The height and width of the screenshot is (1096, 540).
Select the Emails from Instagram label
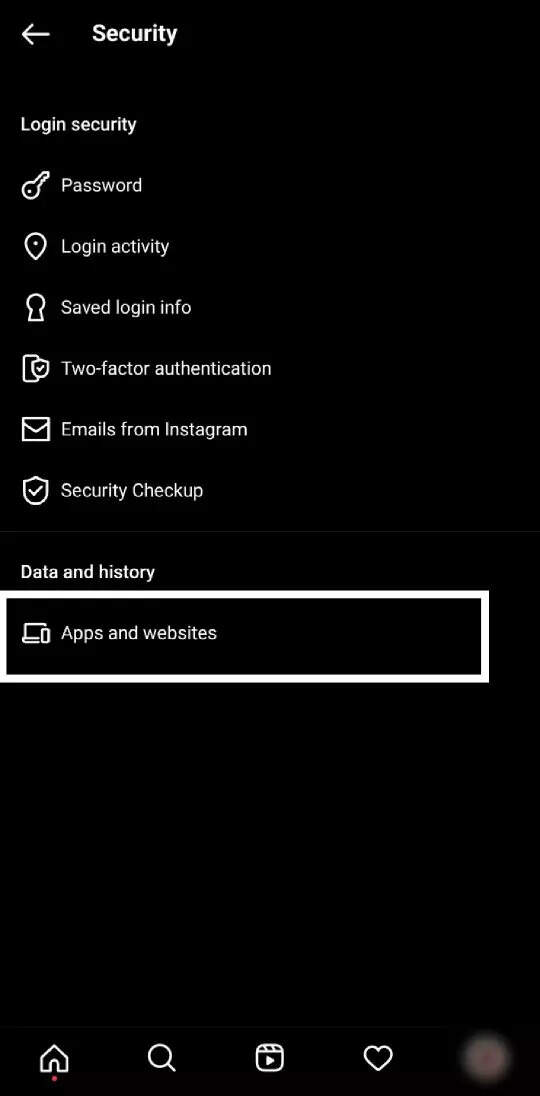tap(154, 429)
